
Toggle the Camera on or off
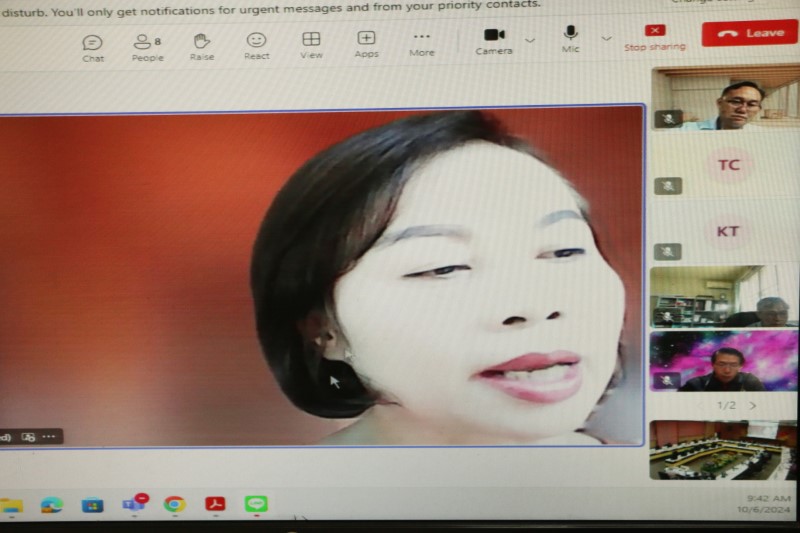point(494,38)
